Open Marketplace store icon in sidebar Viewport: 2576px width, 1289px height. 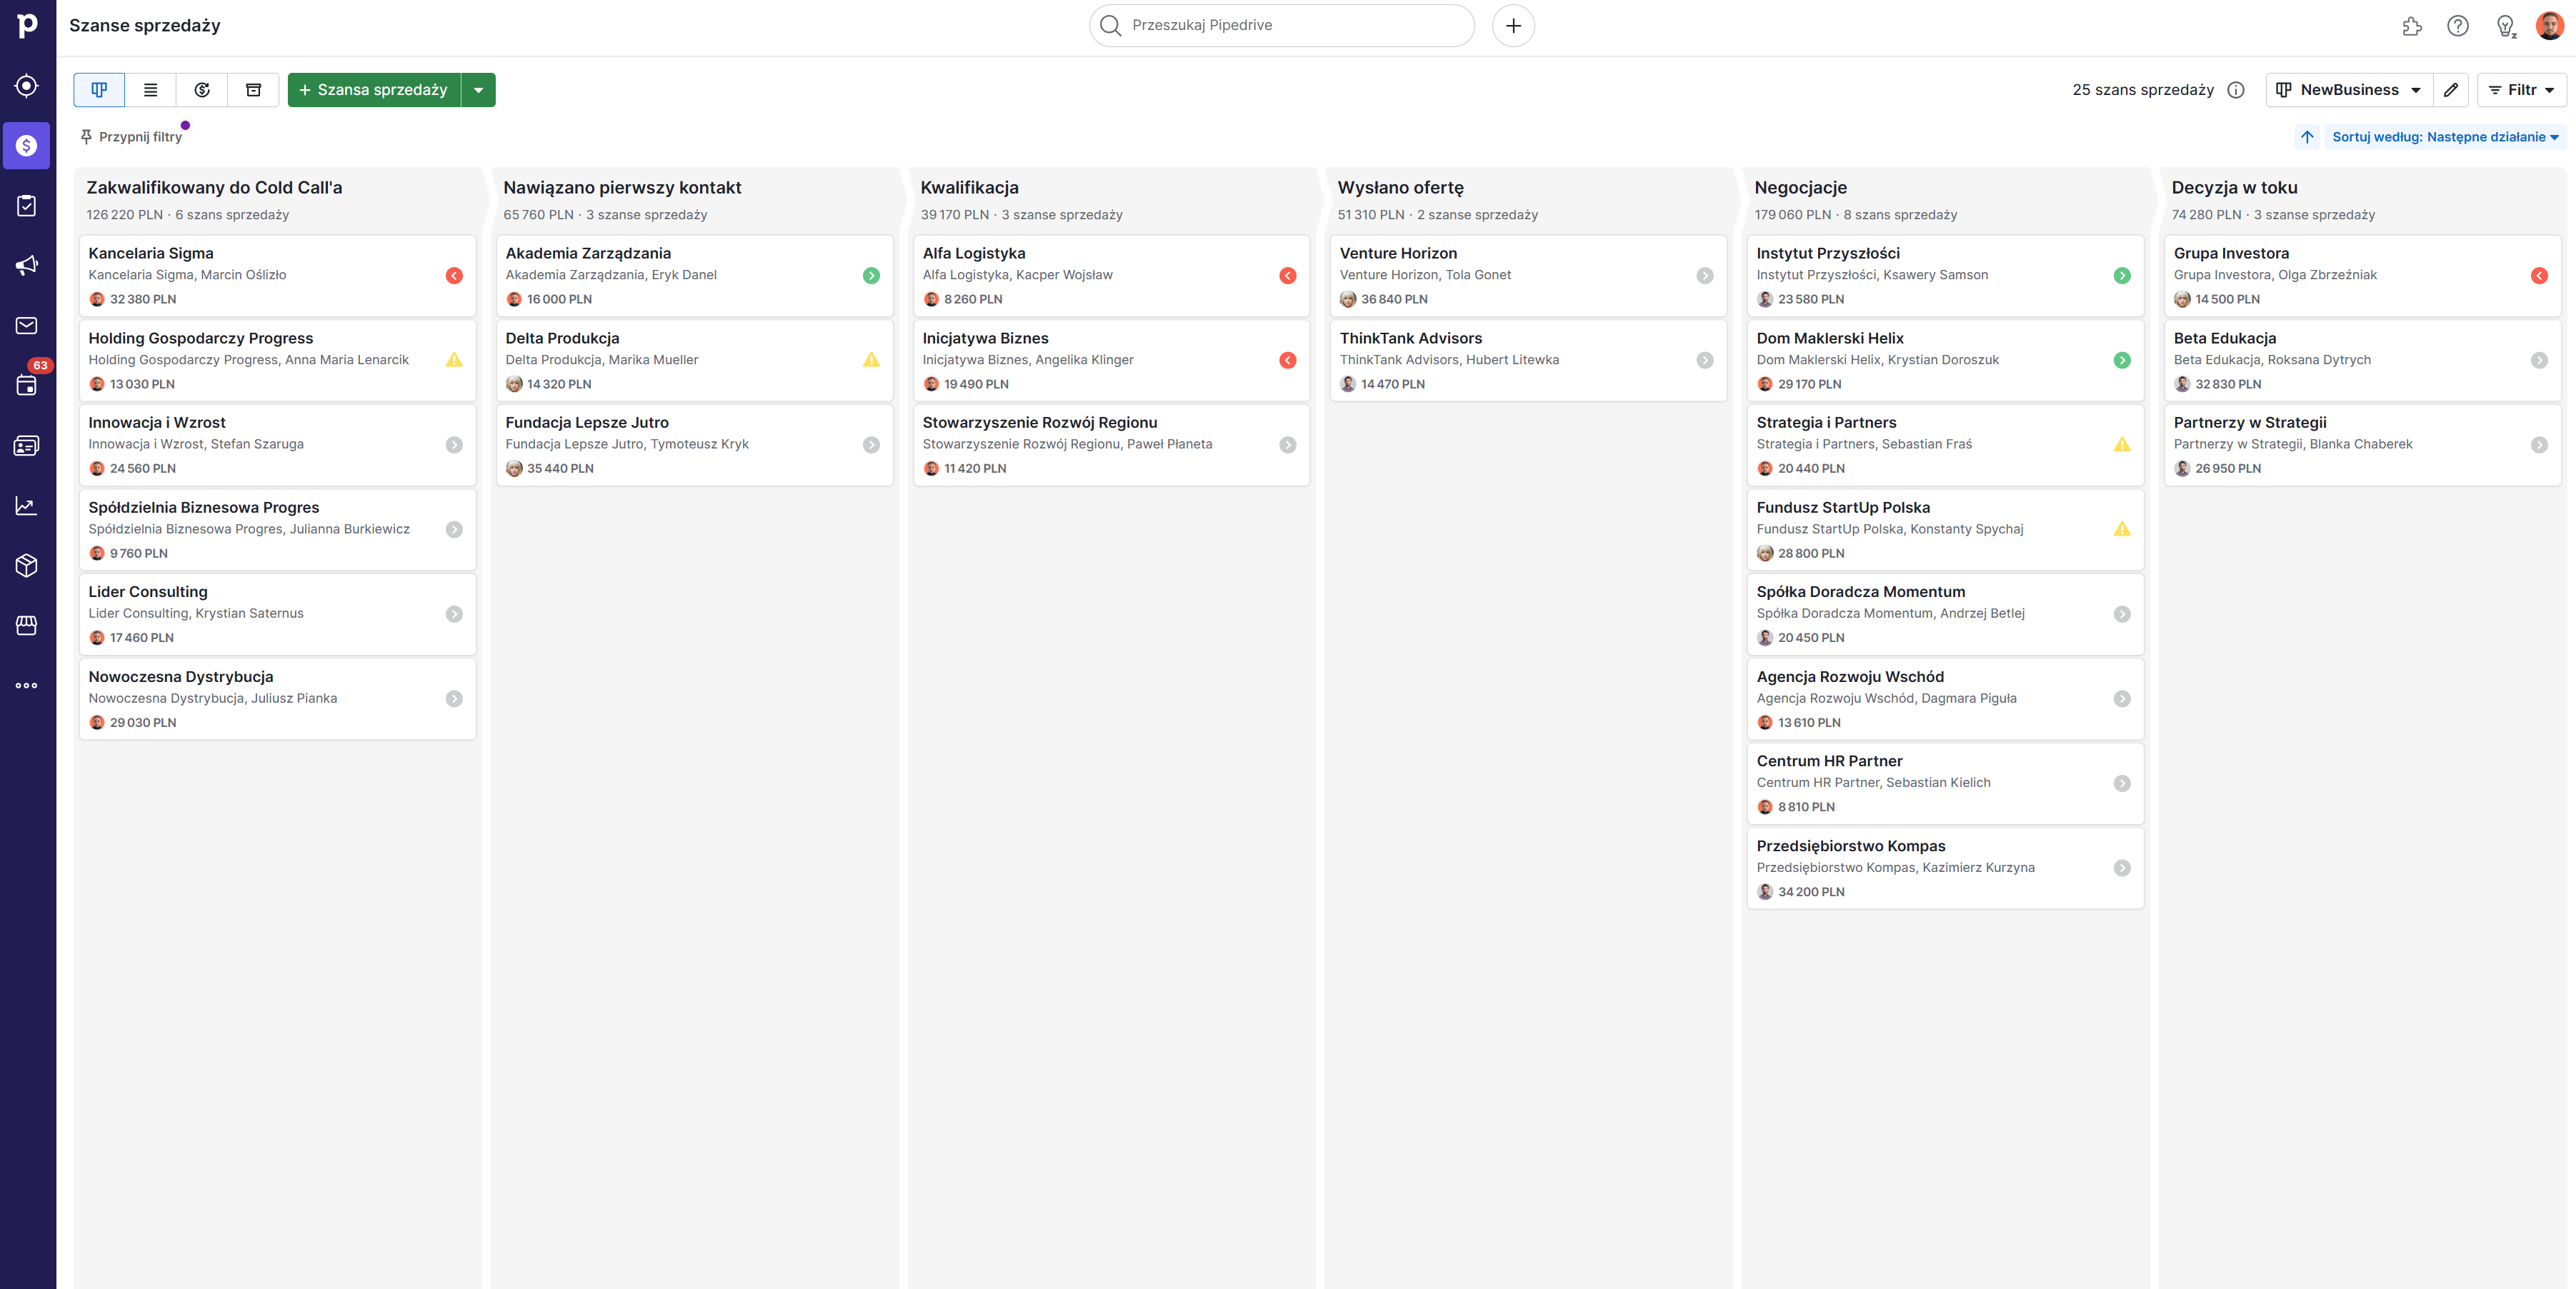coord(27,625)
